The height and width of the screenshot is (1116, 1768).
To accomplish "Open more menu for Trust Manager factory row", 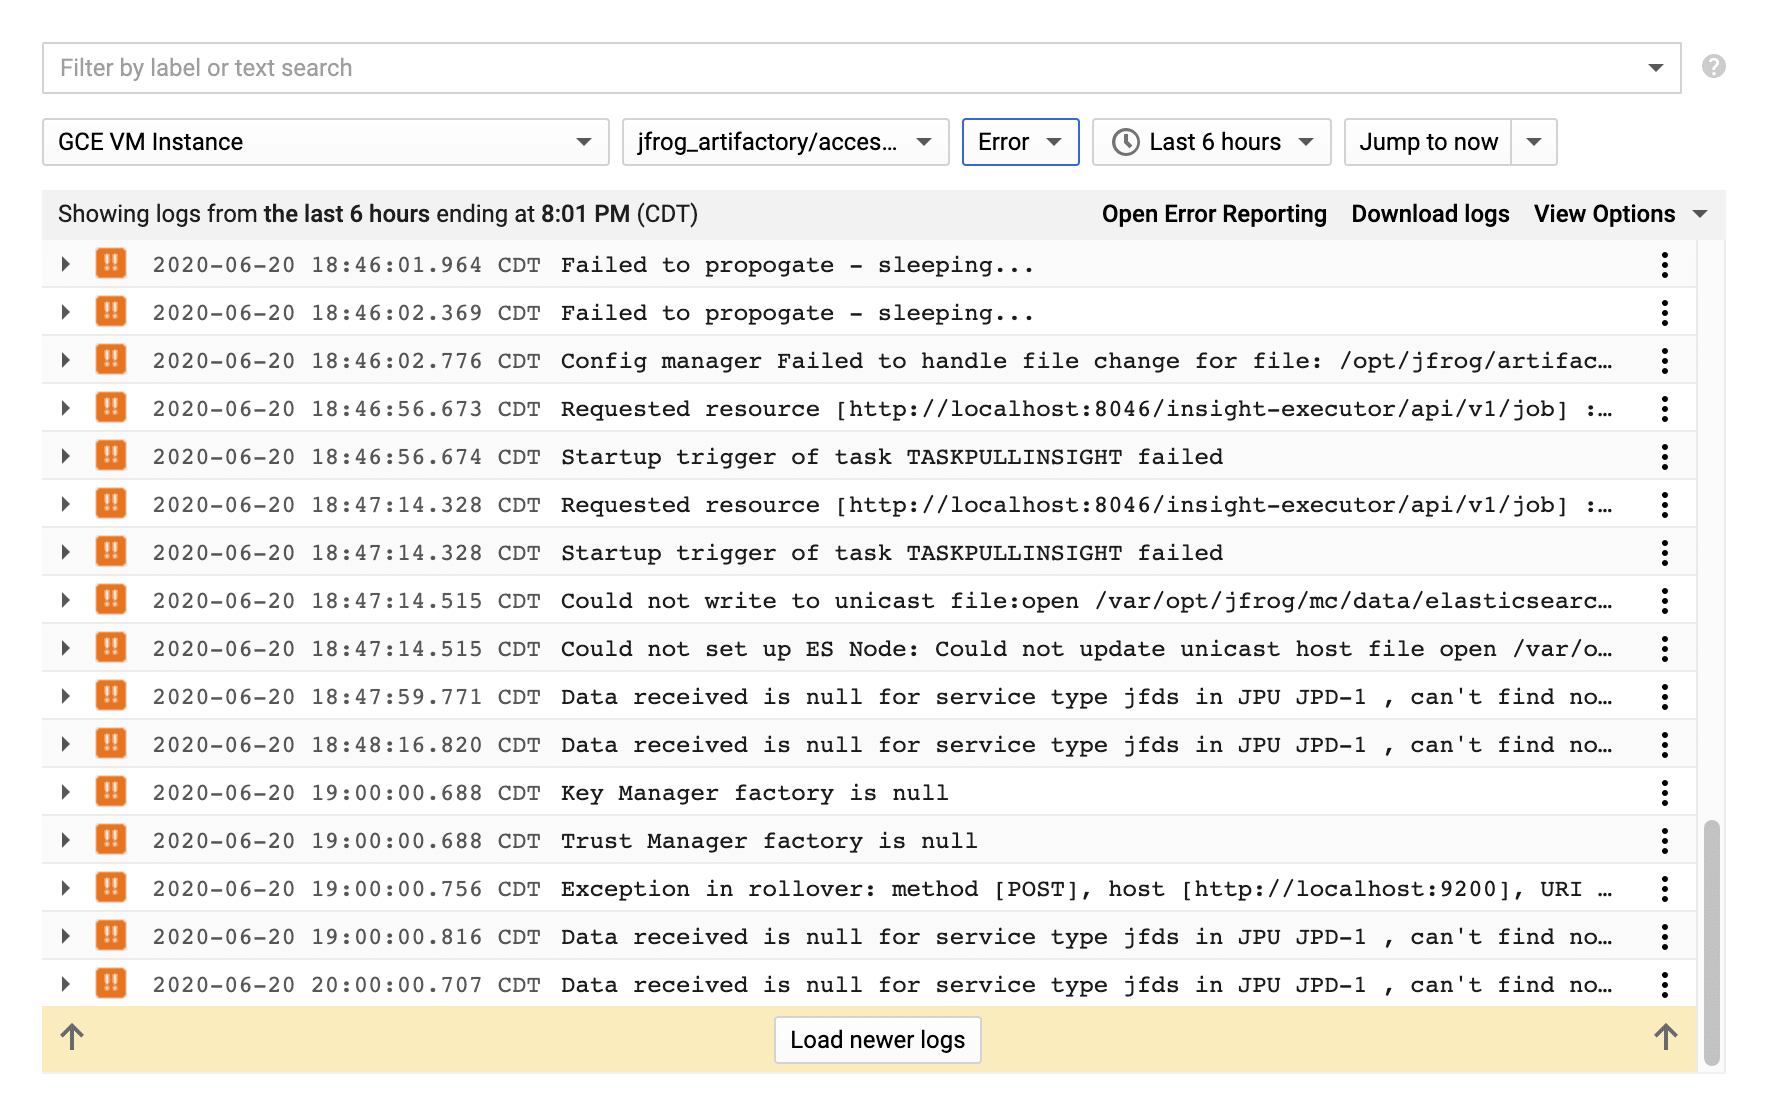I will coord(1665,840).
